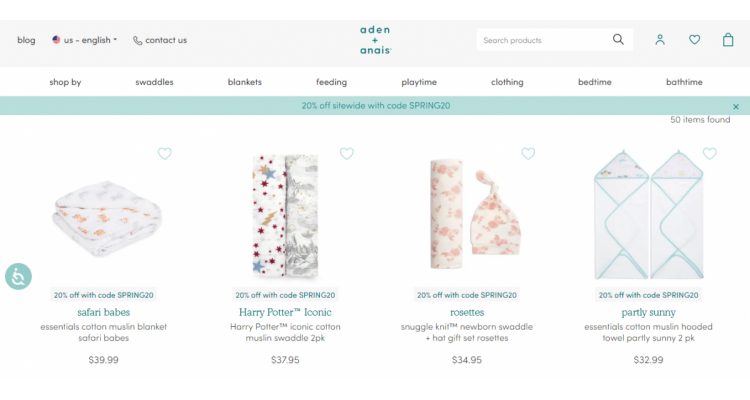Open the user account icon
750x400 pixels.
tap(660, 40)
